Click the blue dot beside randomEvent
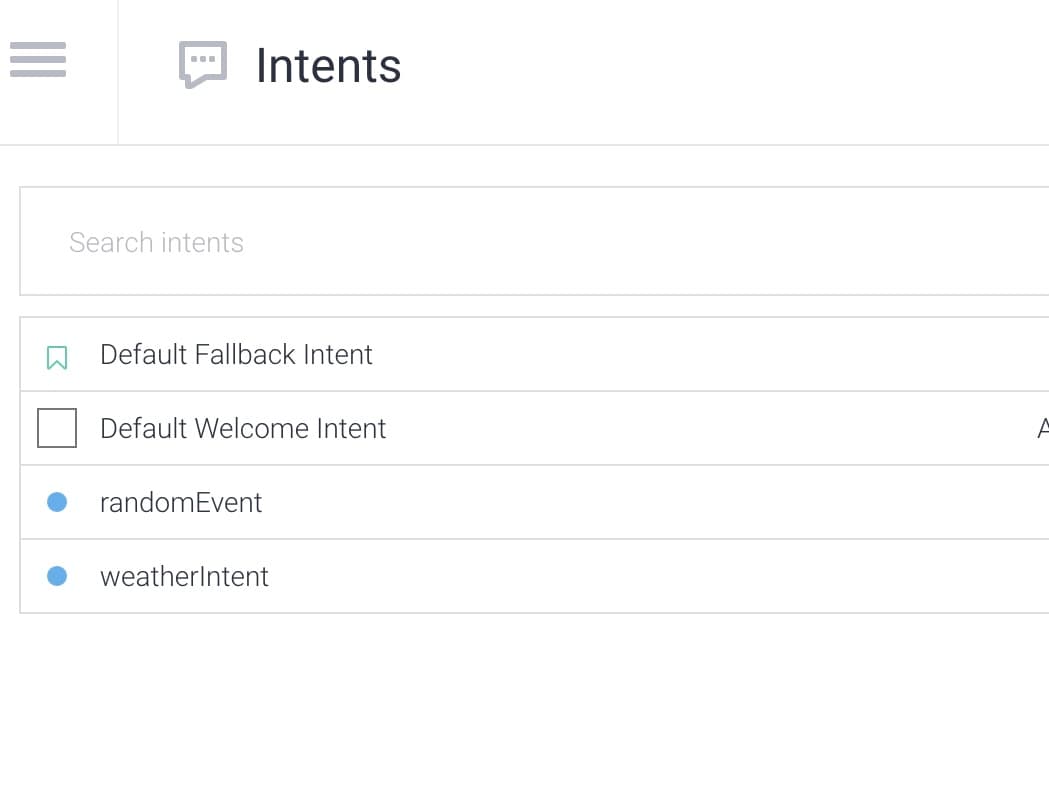1049x790 pixels. 57,502
